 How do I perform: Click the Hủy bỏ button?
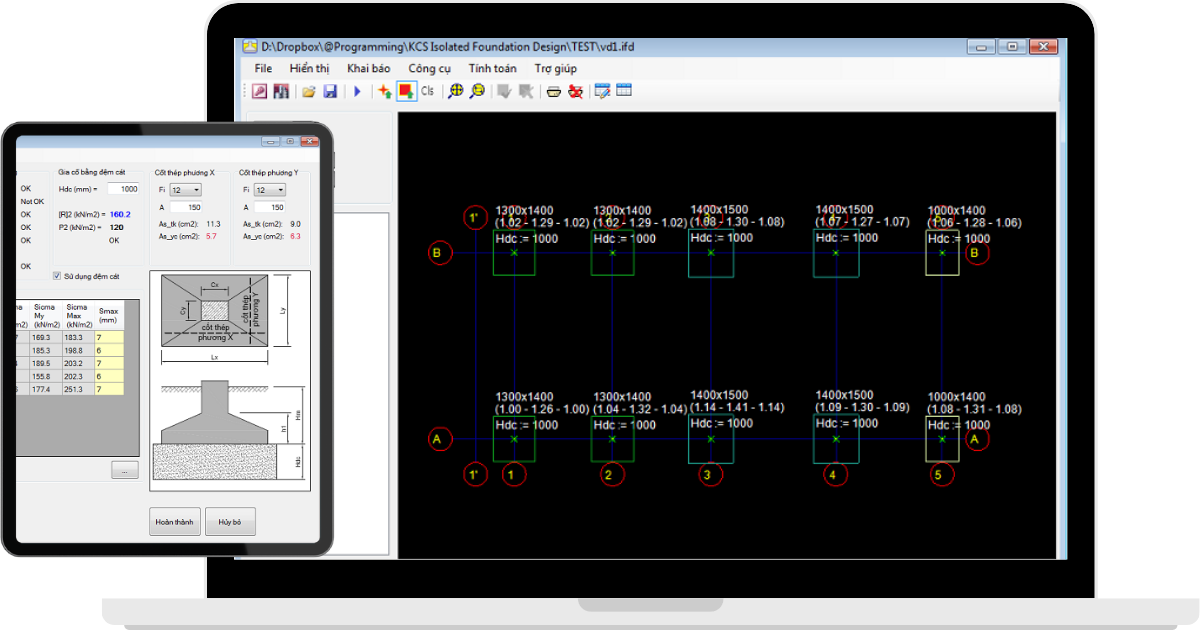(230, 522)
